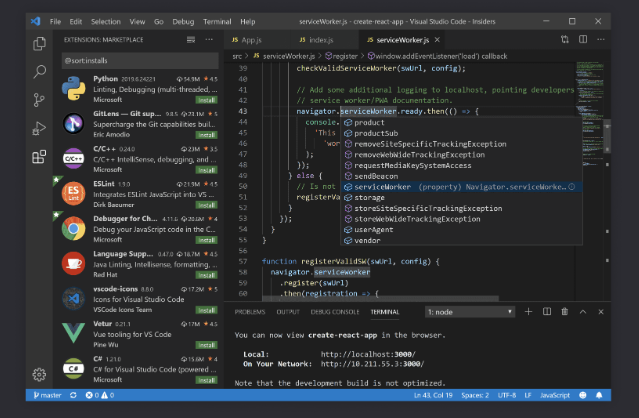Close the serviceWorker.js tab
The image size is (639, 418).
click(437, 40)
